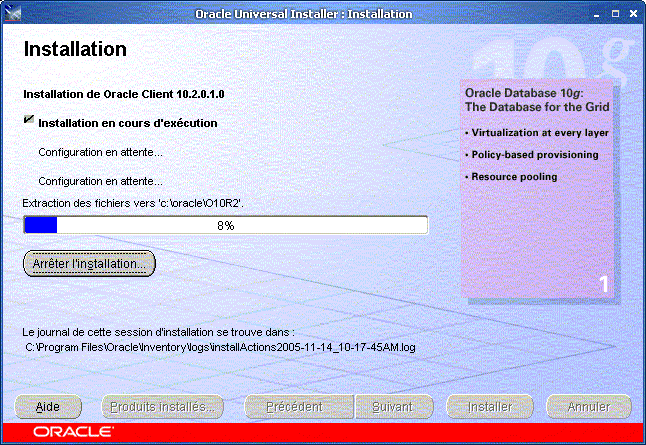
Task: Cancel setup with the Annuler button
Action: point(588,407)
